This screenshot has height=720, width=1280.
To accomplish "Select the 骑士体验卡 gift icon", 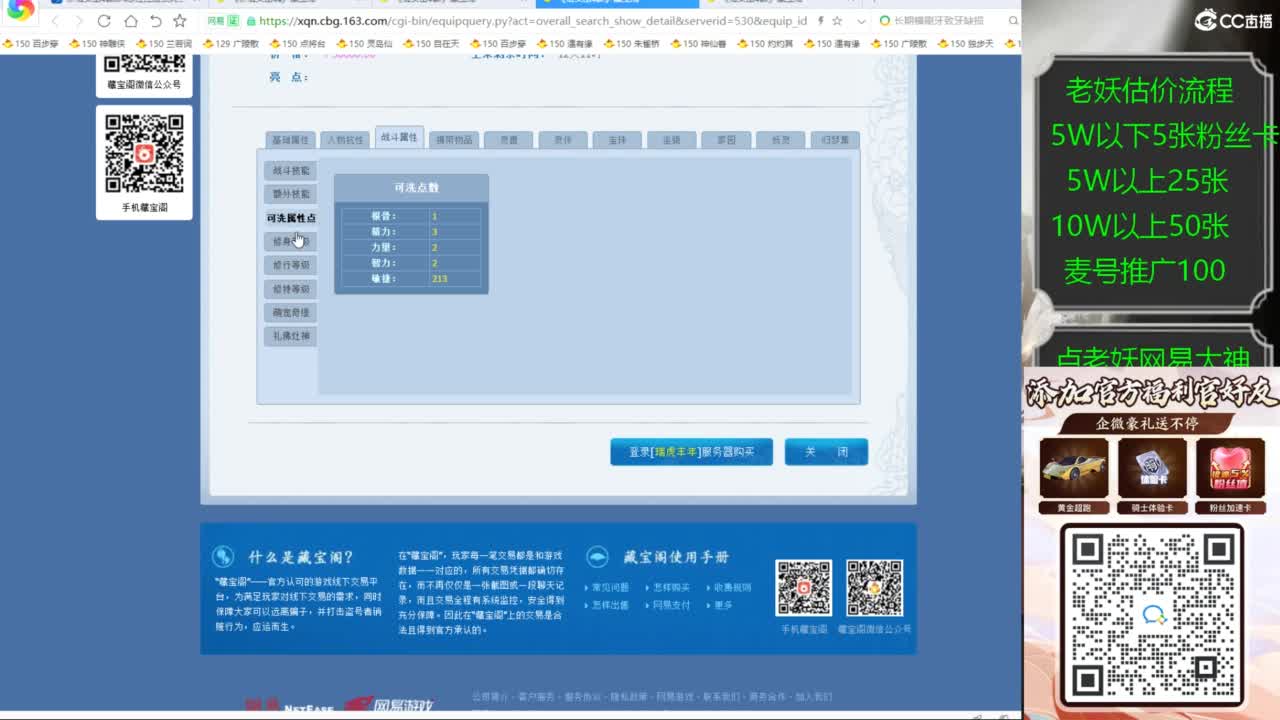I will click(x=1152, y=469).
